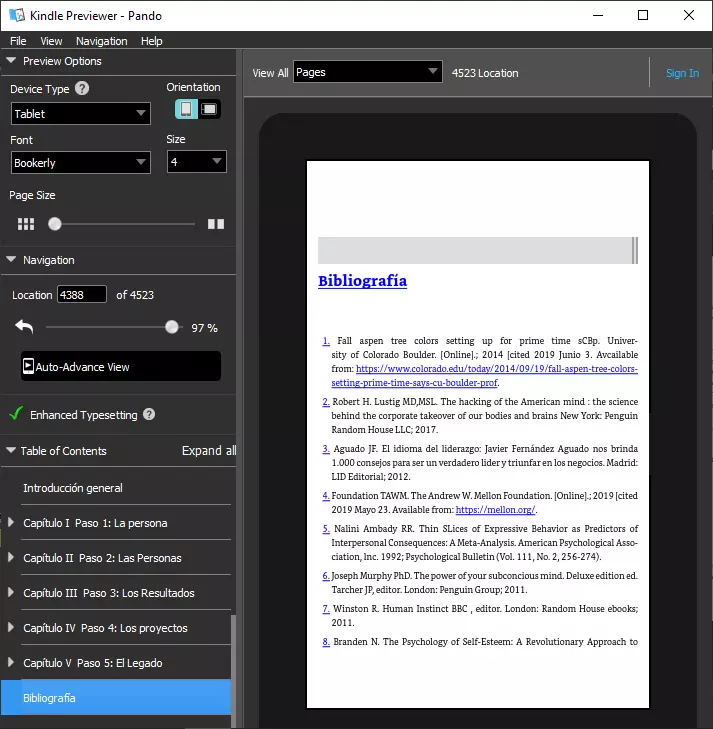
Task: Open the Device Type Tablet dropdown
Action: [81, 113]
